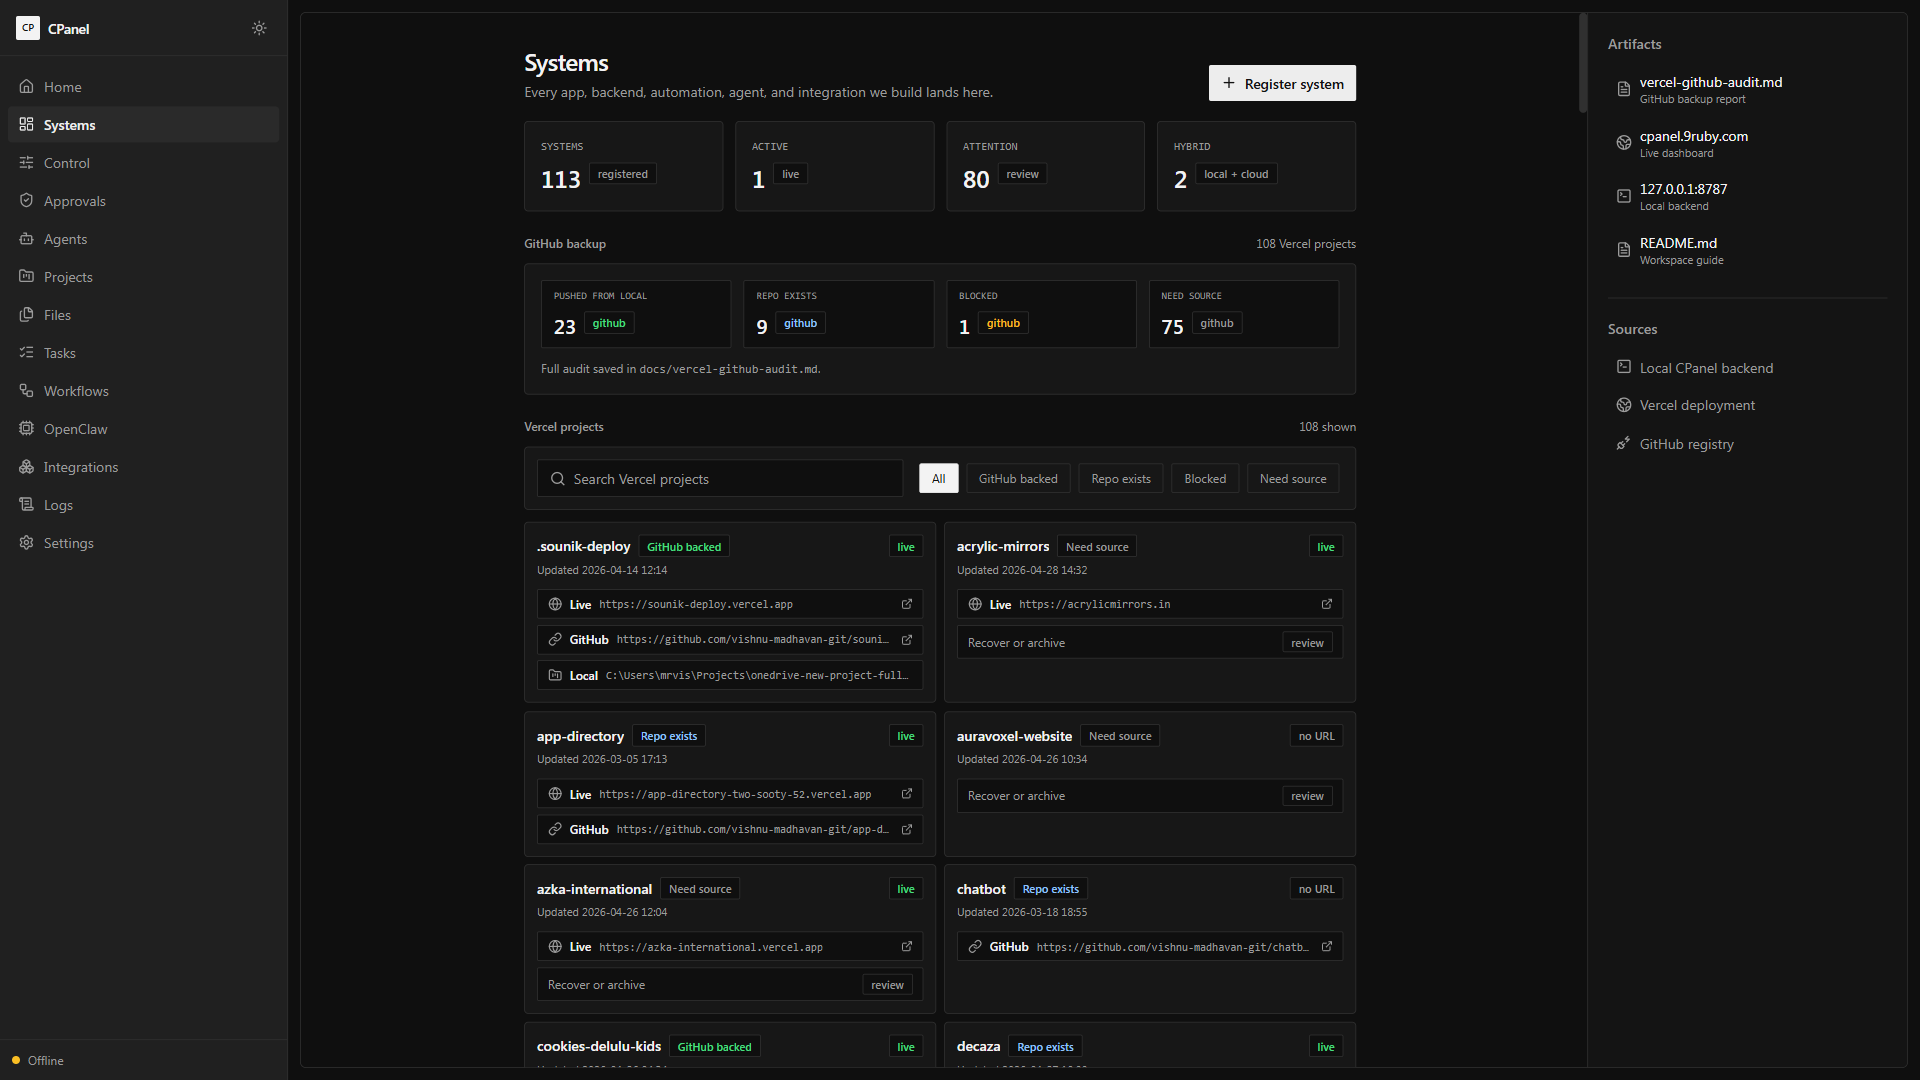This screenshot has height=1080, width=1920.
Task: Open external link icon for acrylicmirrors.in
Action: pyautogui.click(x=1327, y=604)
